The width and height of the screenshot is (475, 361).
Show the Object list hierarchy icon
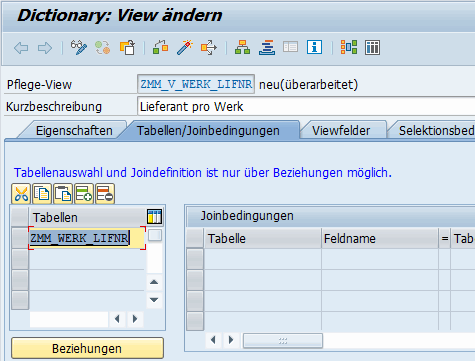tap(242, 47)
